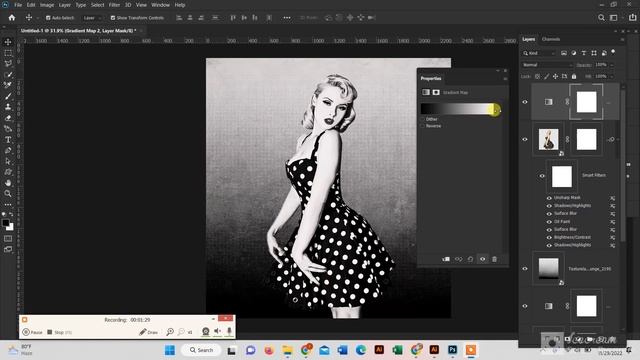The image size is (640, 360).
Task: Click the lock image pixels brush icon
Action: [547, 76]
